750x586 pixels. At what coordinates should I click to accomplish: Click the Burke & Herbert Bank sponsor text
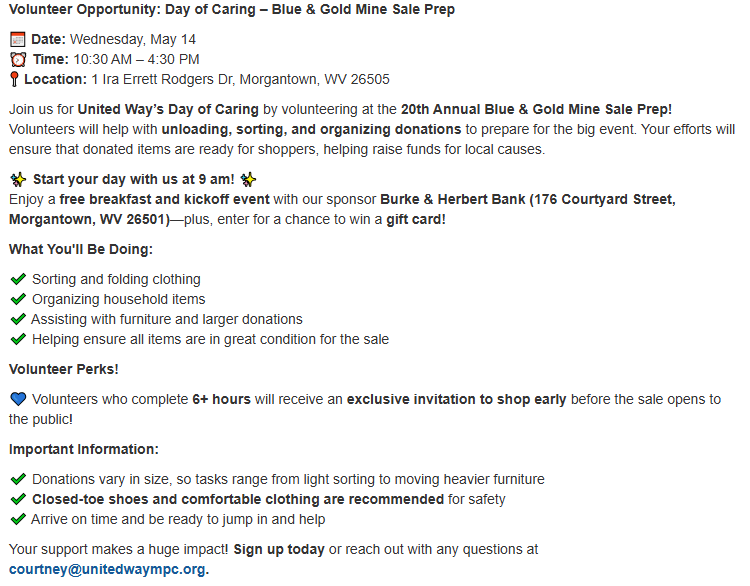452,199
